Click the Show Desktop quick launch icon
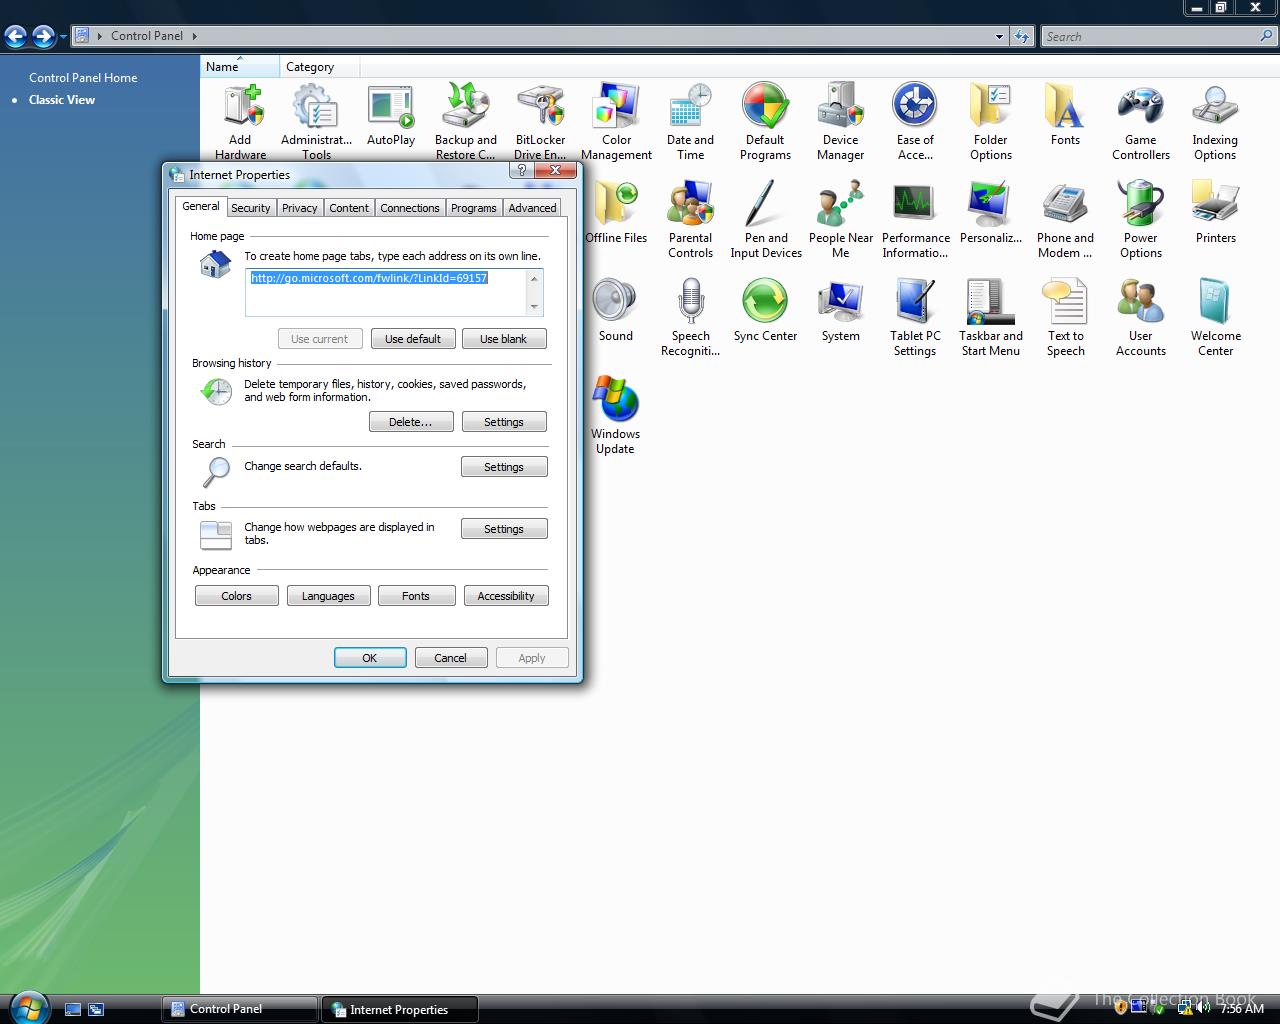 tap(73, 1009)
